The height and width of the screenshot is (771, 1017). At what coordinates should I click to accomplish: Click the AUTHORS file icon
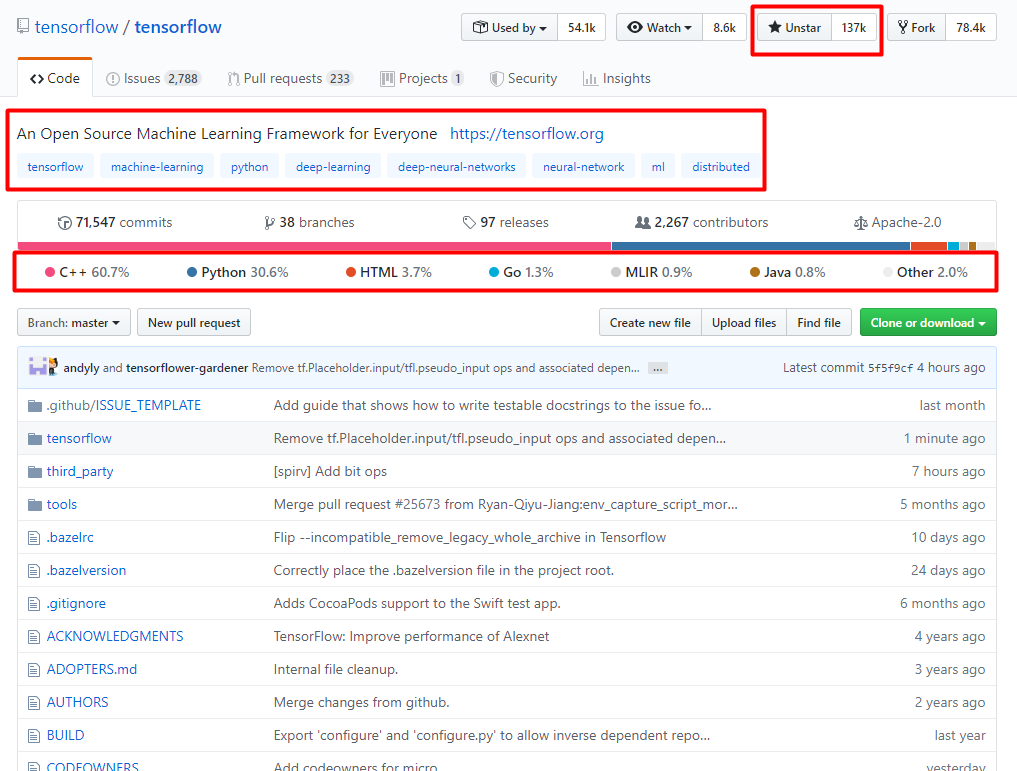[x=34, y=703]
